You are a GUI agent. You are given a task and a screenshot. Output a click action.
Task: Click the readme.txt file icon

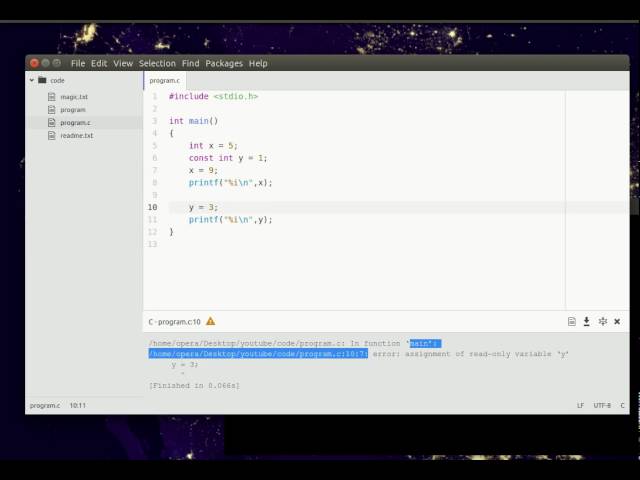(51, 136)
